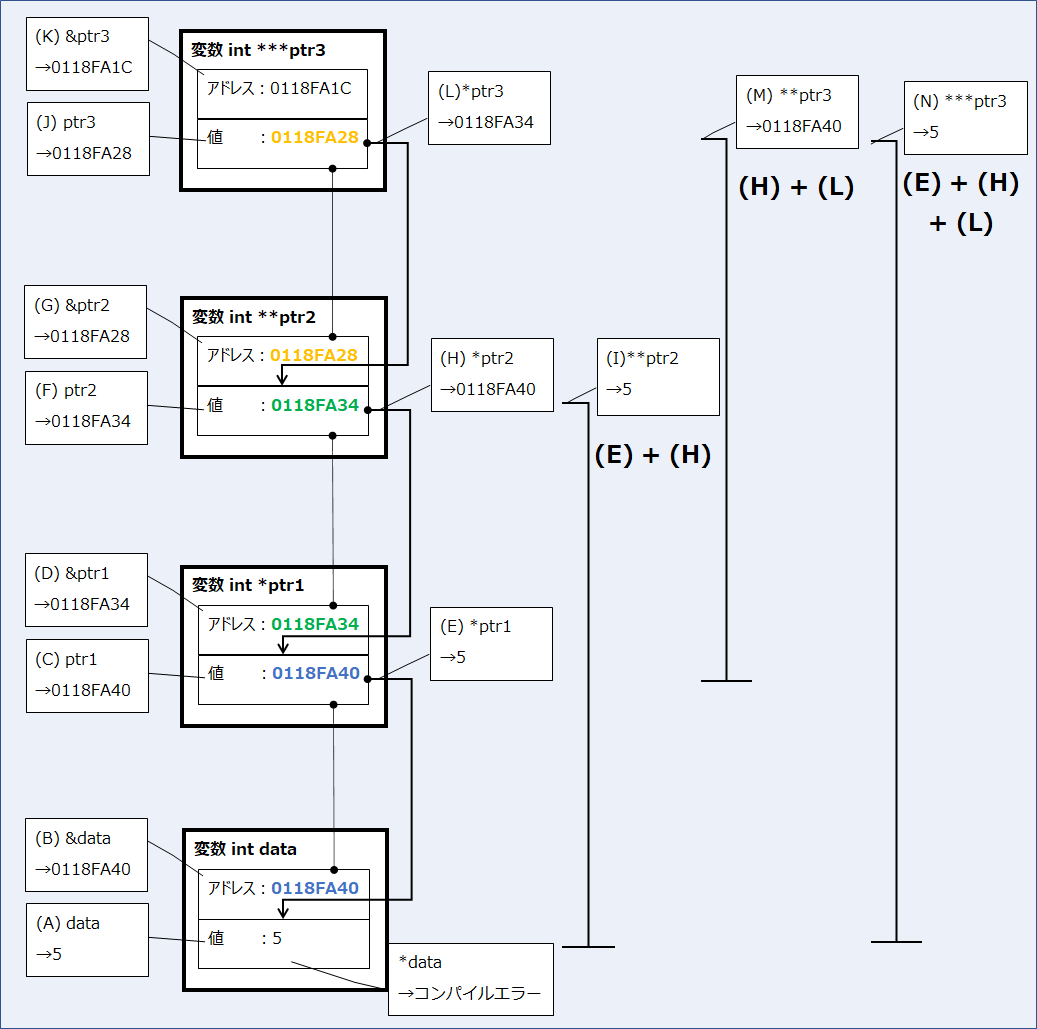Click the (L)*ptr3 callout box
1037x1029 pixels.
pos(489,108)
